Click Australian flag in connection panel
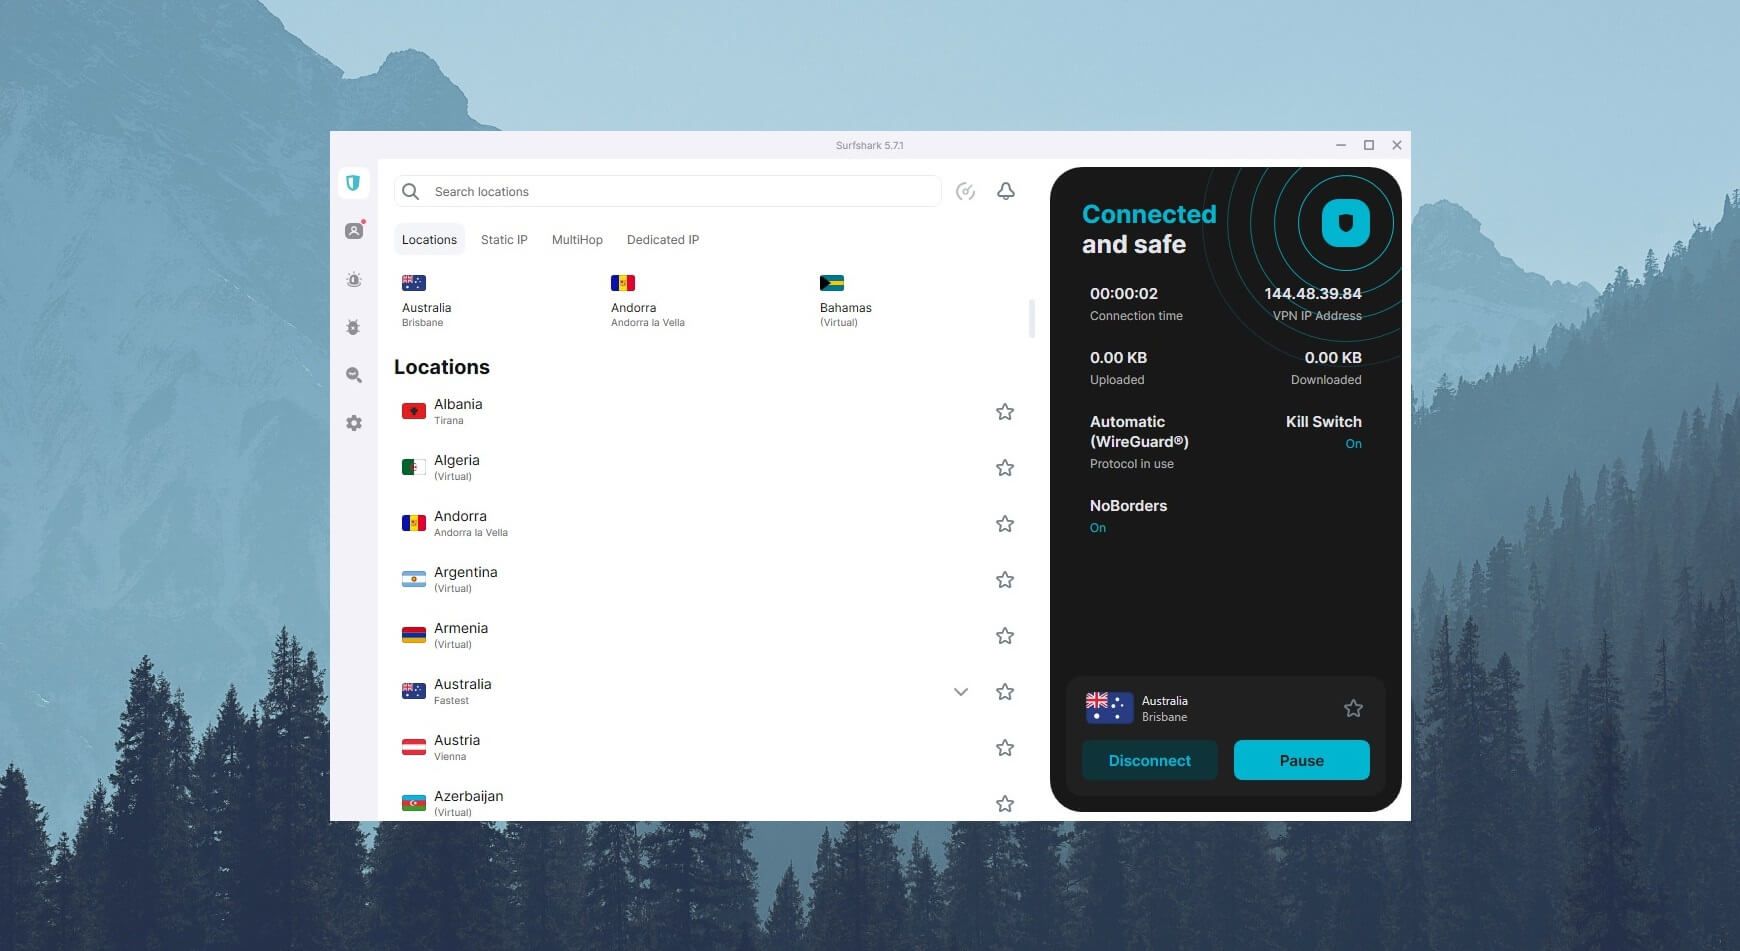The image size is (1740, 951). click(x=1109, y=708)
